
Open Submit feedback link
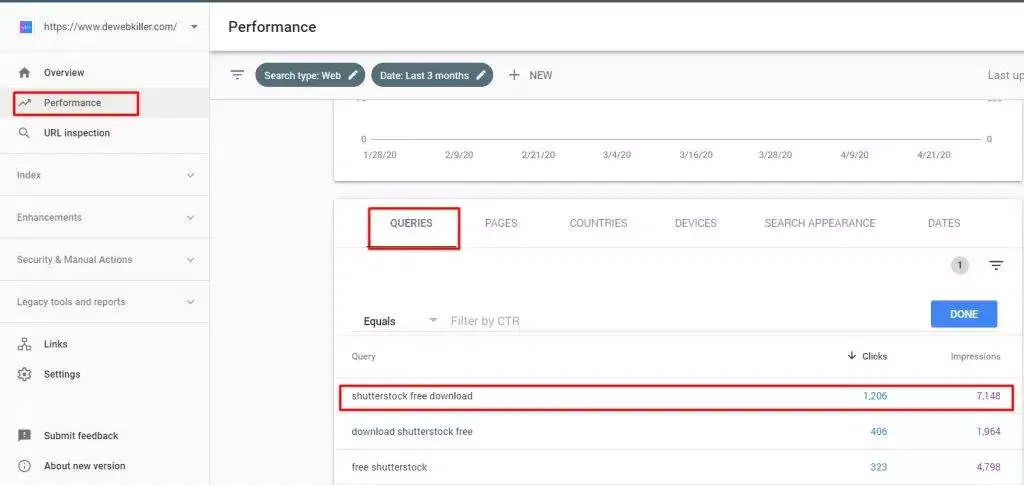tap(81, 435)
